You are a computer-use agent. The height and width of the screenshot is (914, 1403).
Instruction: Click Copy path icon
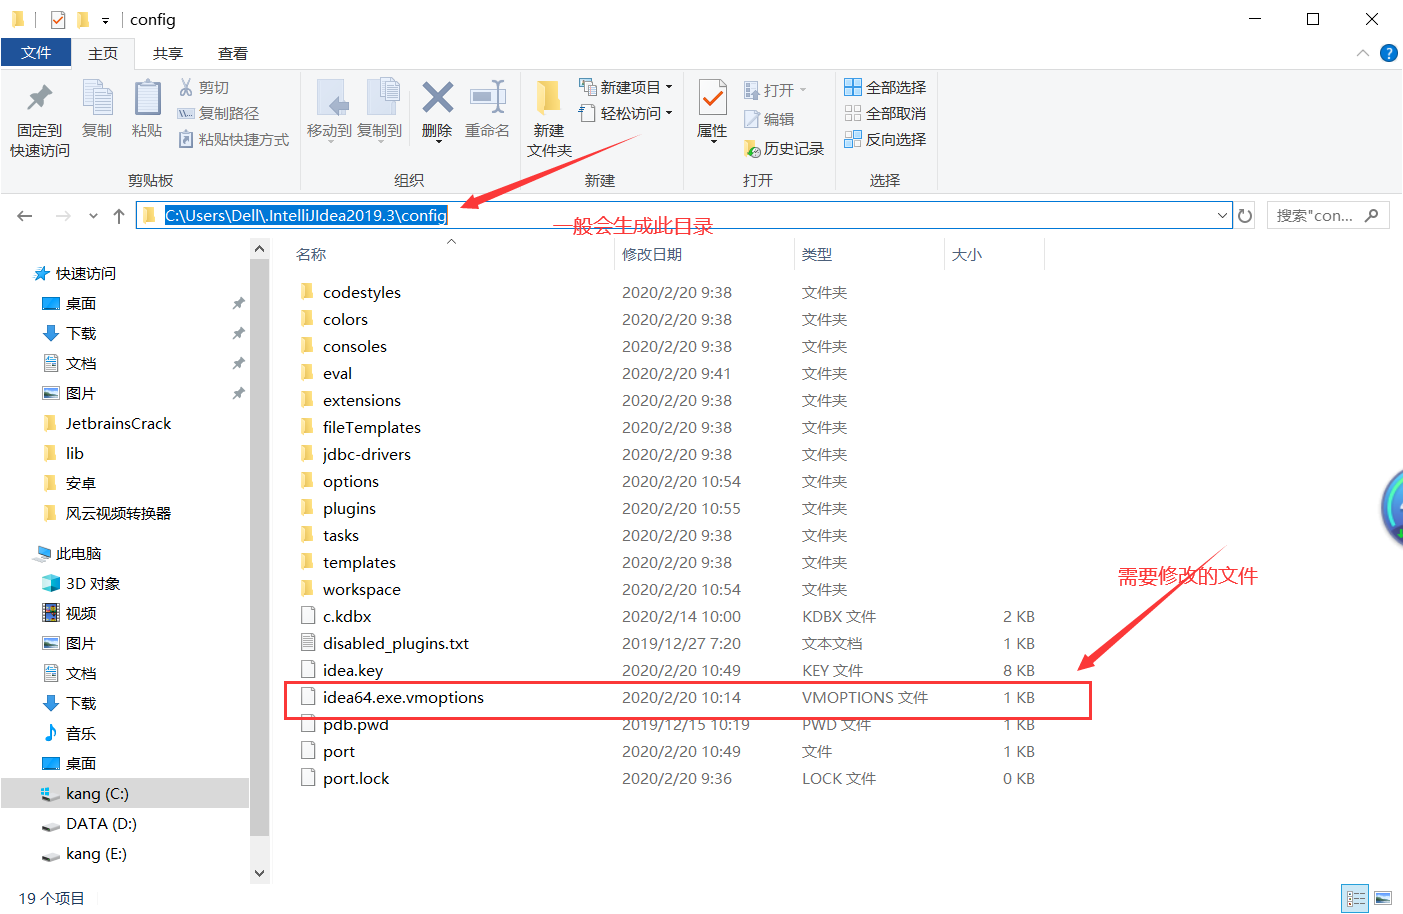coord(186,113)
